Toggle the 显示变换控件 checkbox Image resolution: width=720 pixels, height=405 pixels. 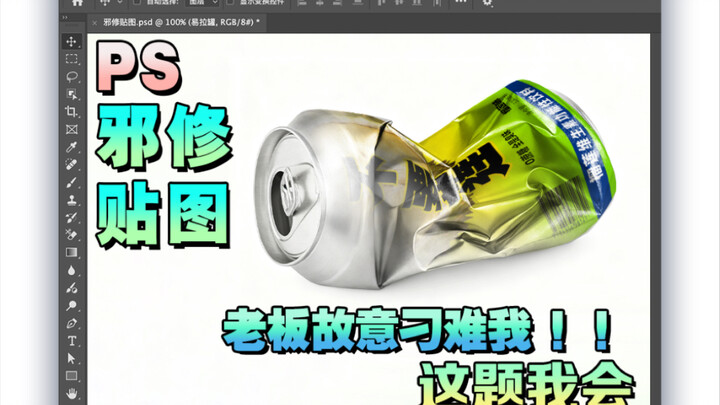coord(230,2)
